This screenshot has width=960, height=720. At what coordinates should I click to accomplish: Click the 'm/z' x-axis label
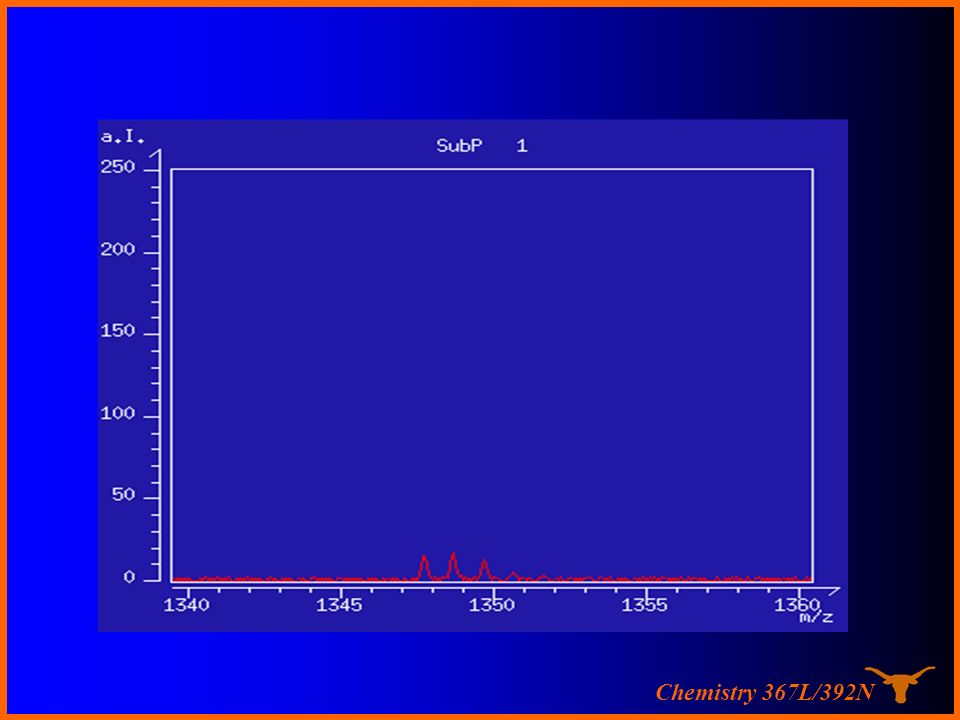816,617
